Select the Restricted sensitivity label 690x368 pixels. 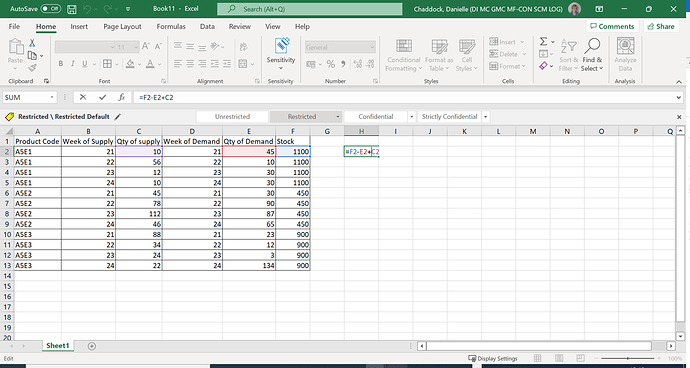(302, 117)
